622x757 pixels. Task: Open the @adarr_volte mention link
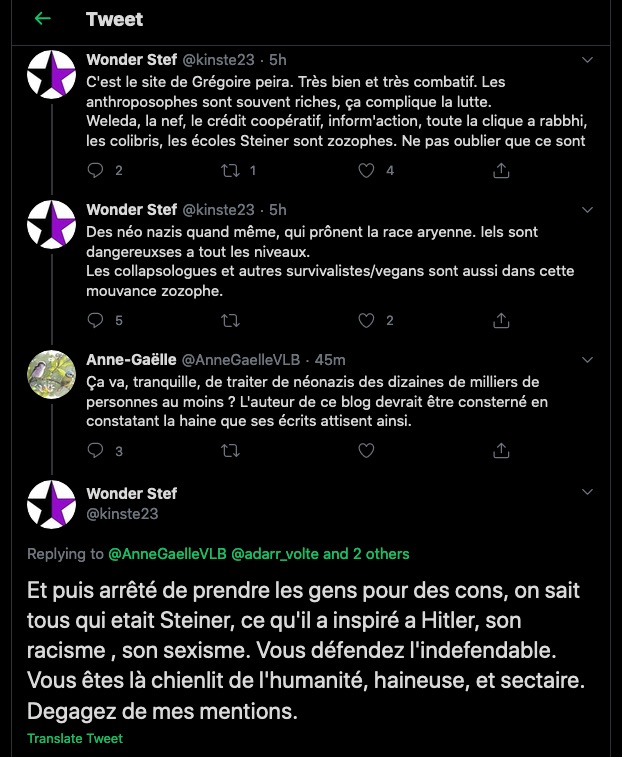click(x=275, y=553)
